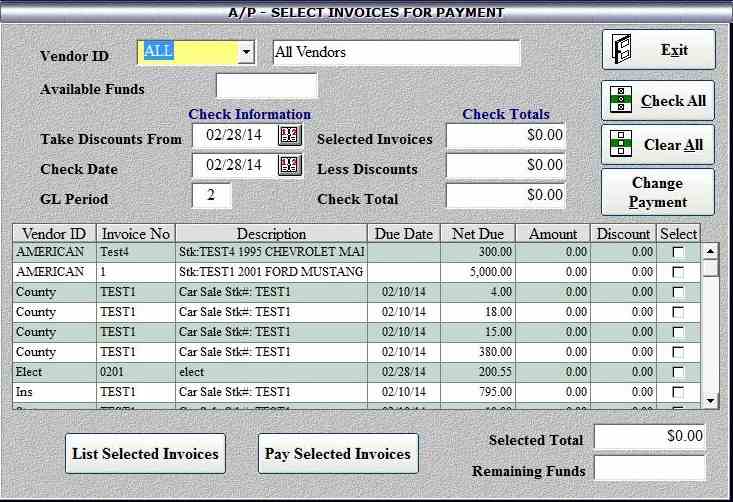The height and width of the screenshot is (502, 733).
Task: Click the Available Funds input field
Action: tap(267, 86)
